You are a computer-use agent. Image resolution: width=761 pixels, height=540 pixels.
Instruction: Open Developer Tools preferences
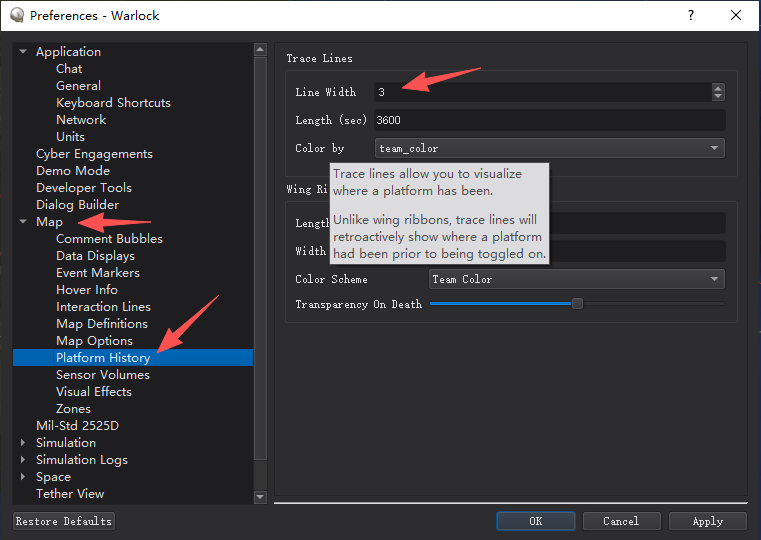83,187
